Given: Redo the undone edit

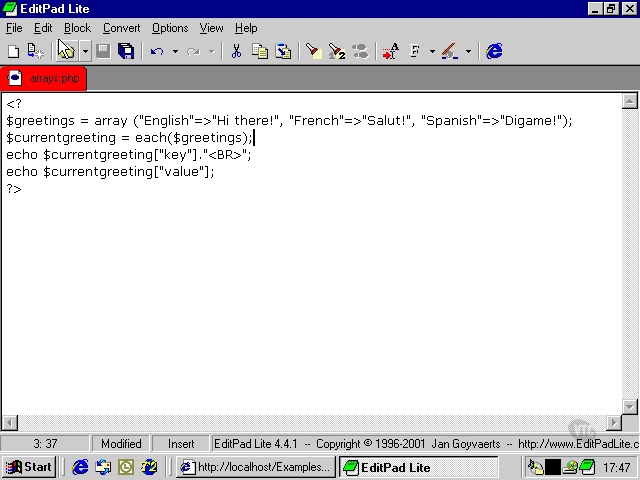Looking at the screenshot, I should point(193,51).
